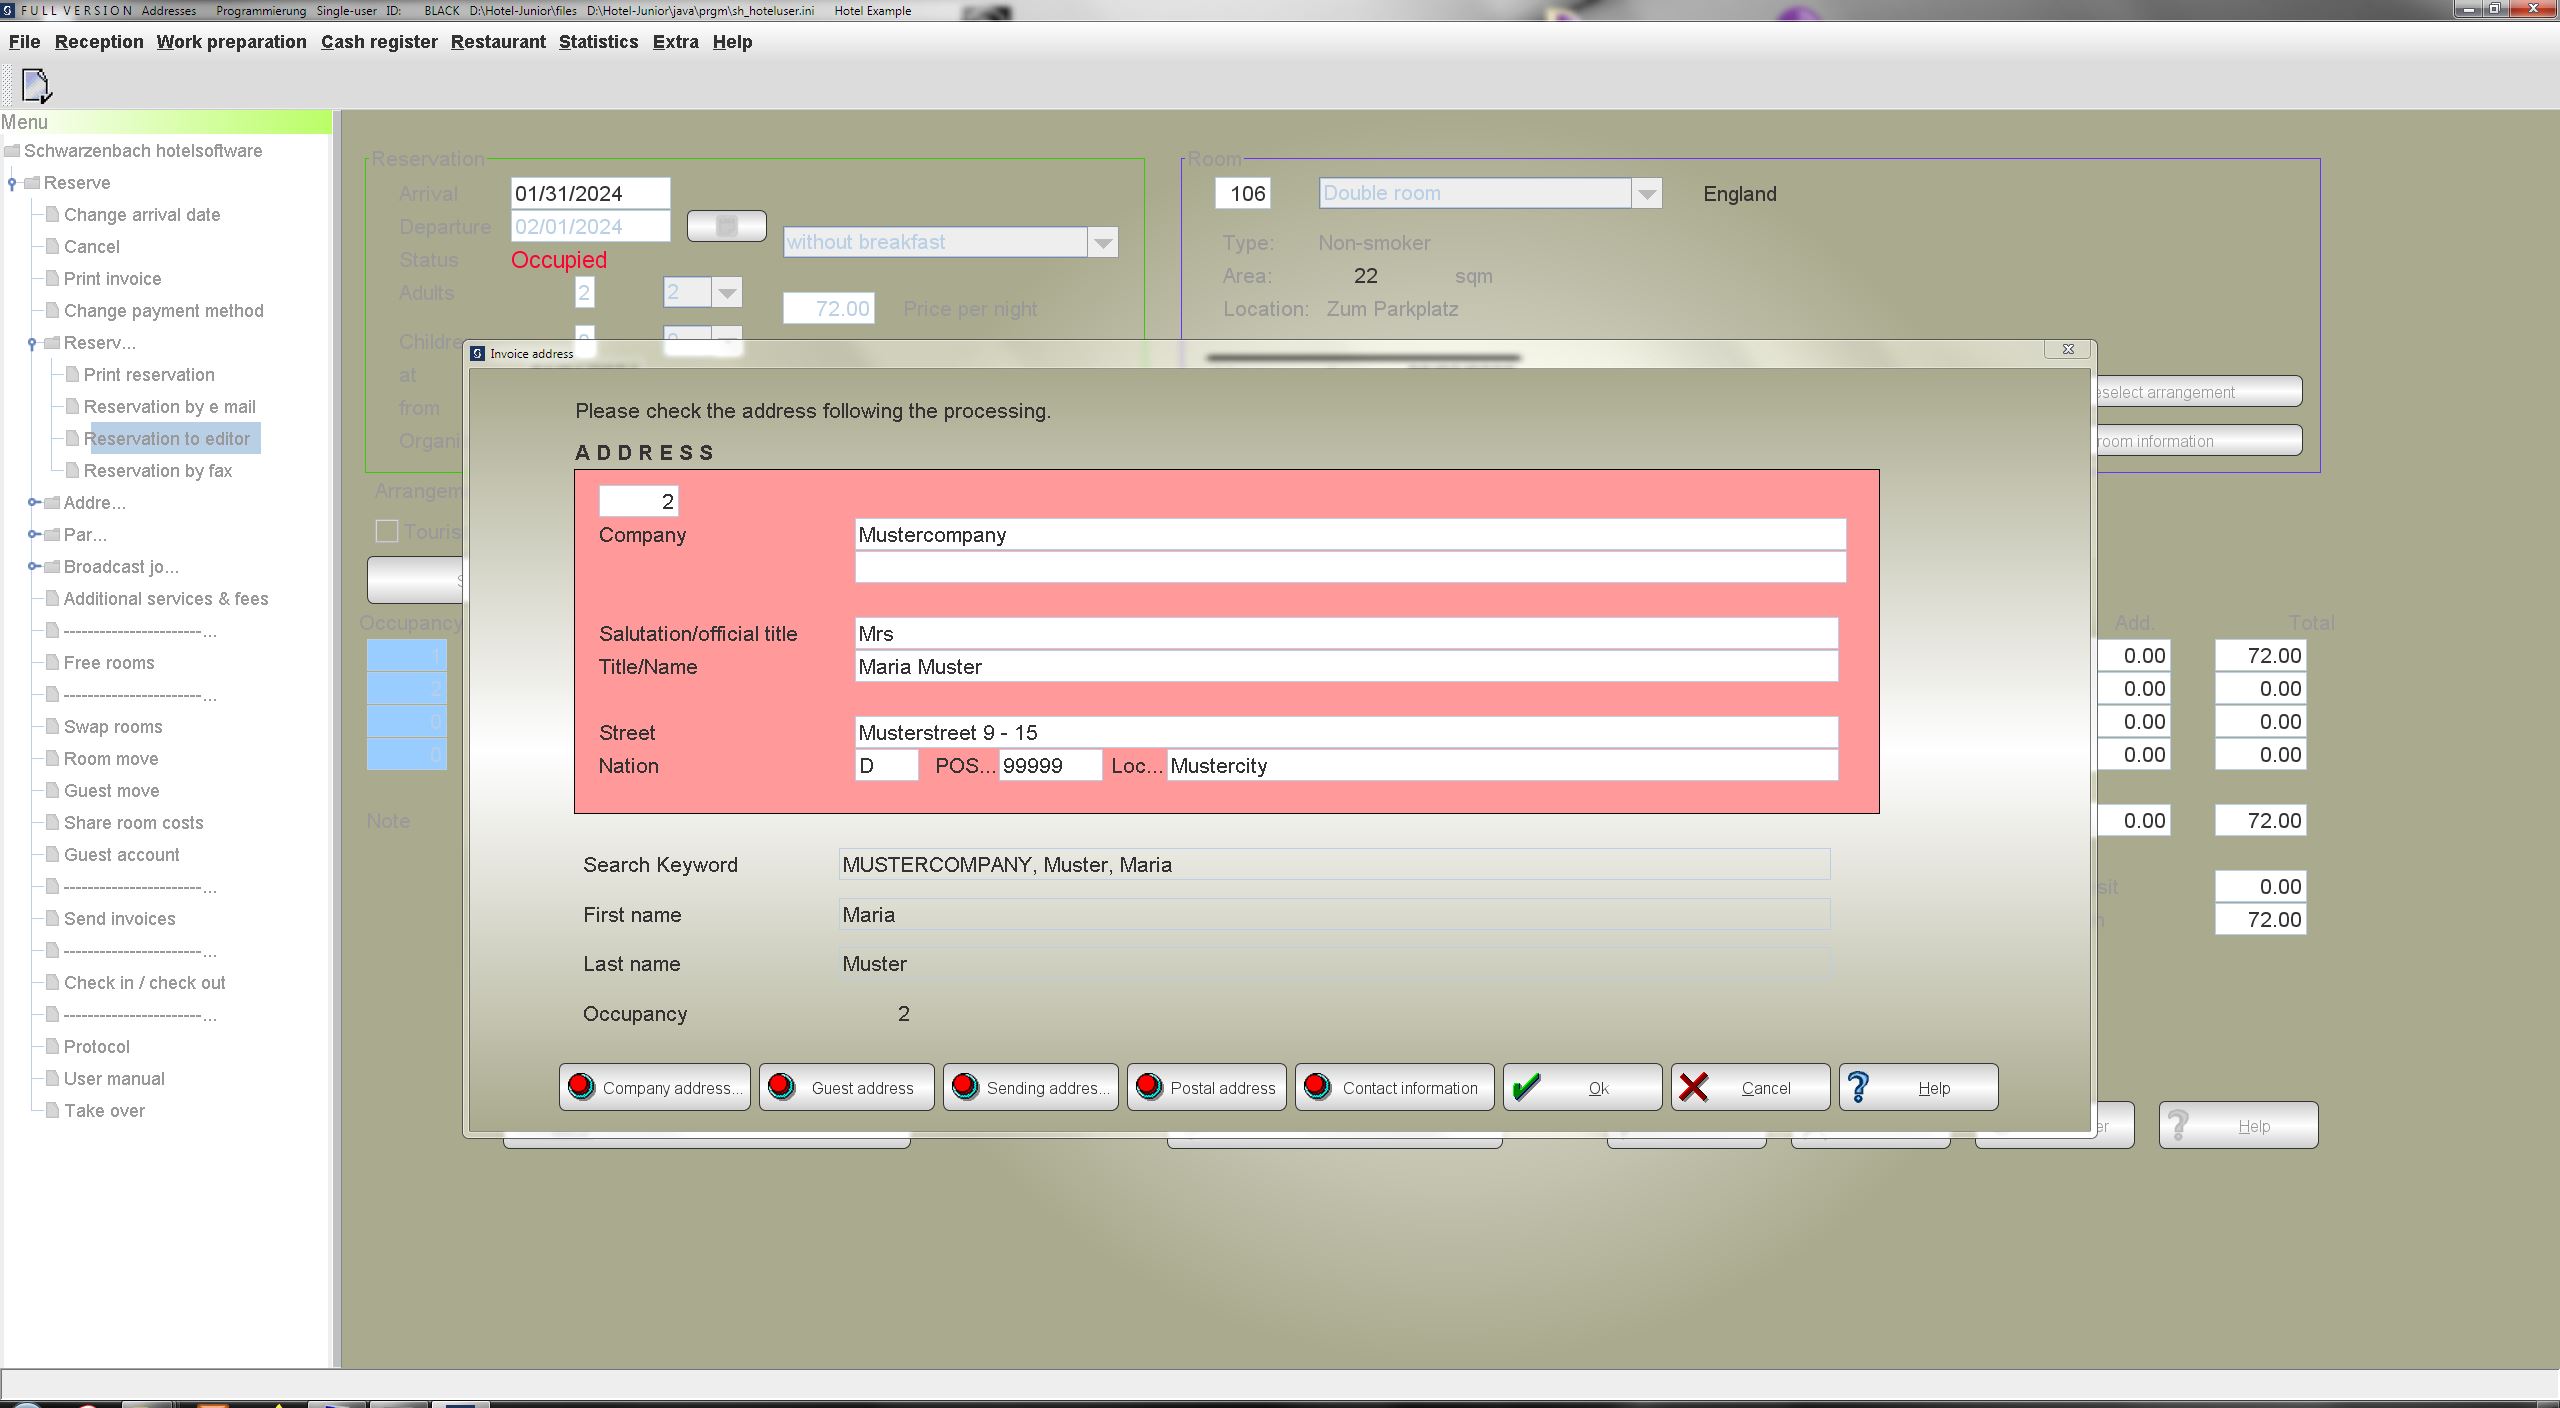This screenshot has height=1408, width=2560.
Task: Click greyed Help question mark icon in background
Action: (2178, 1126)
